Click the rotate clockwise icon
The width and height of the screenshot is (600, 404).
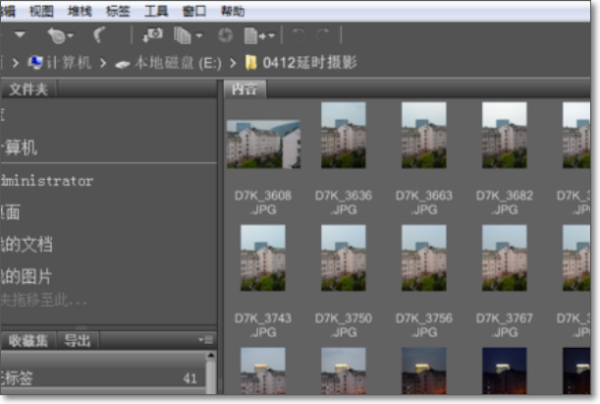tap(323, 36)
